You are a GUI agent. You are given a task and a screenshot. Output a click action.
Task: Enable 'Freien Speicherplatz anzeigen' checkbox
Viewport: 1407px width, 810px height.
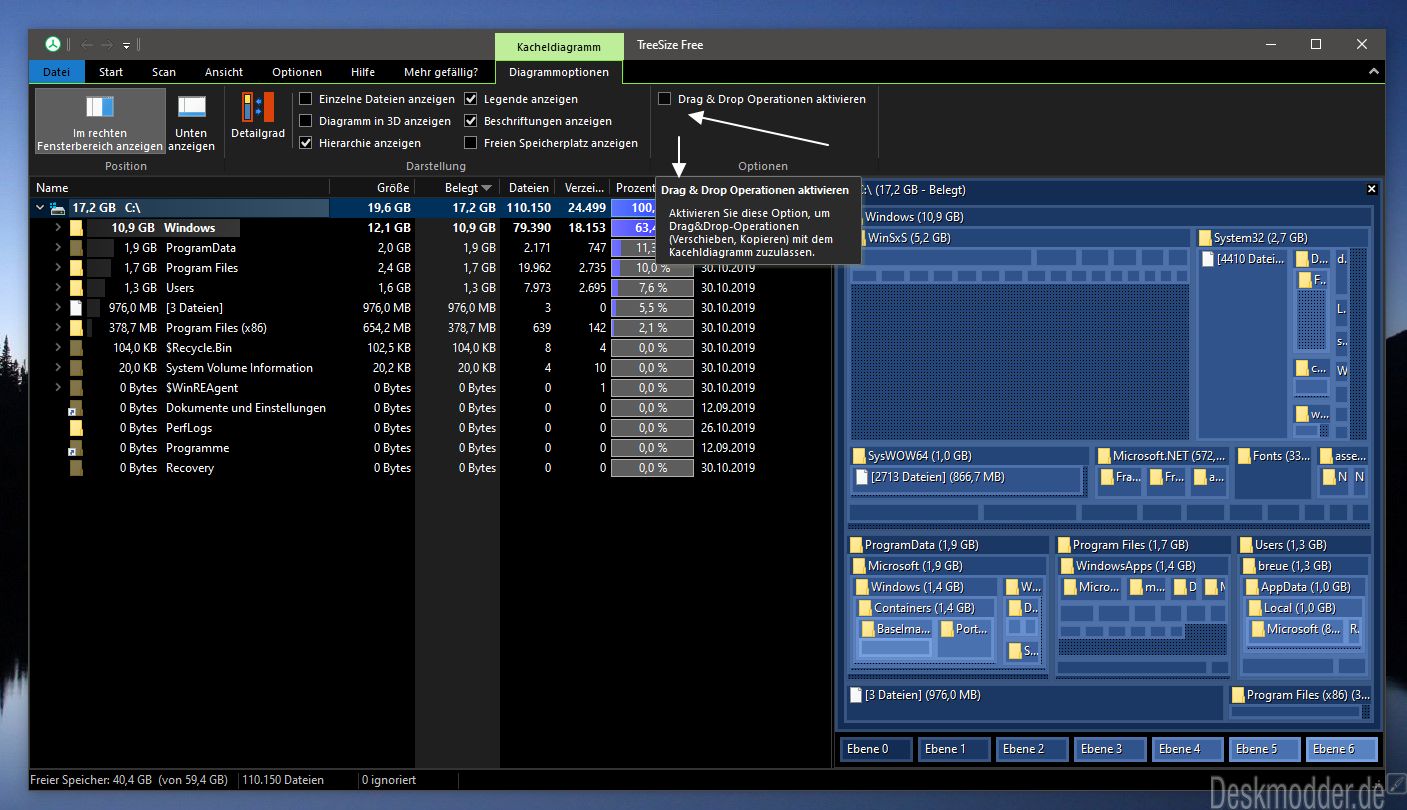(471, 143)
